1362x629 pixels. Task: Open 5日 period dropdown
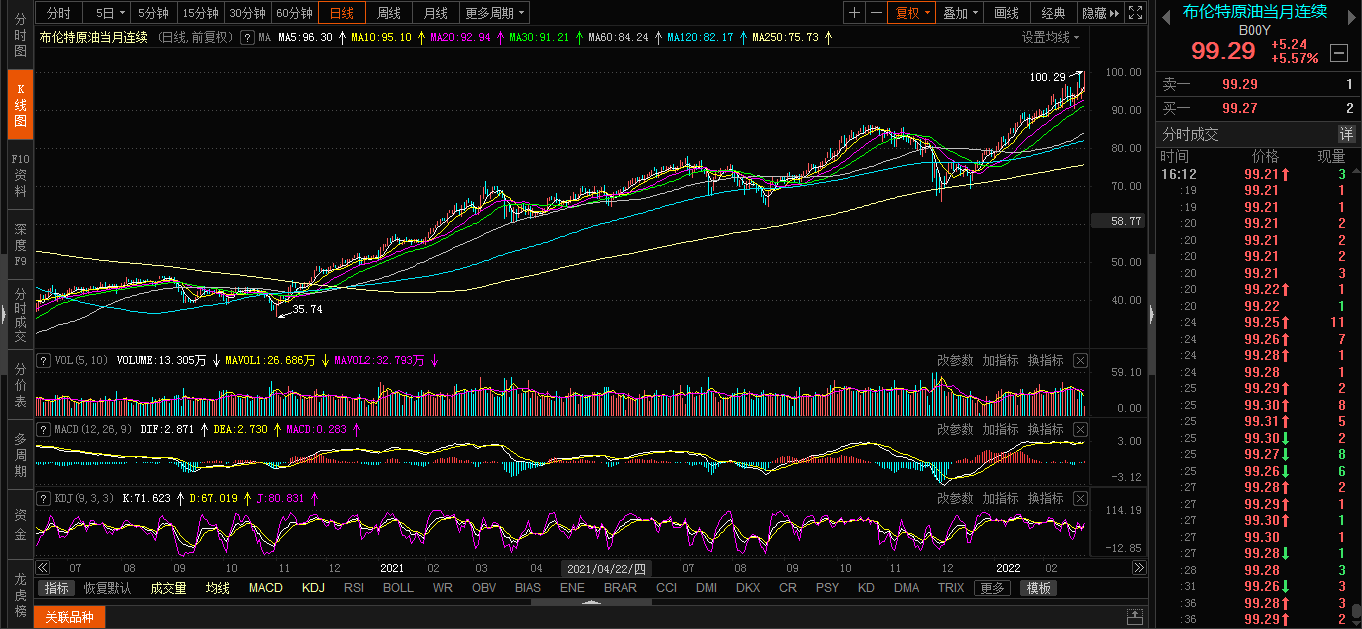pyautogui.click(x=110, y=13)
